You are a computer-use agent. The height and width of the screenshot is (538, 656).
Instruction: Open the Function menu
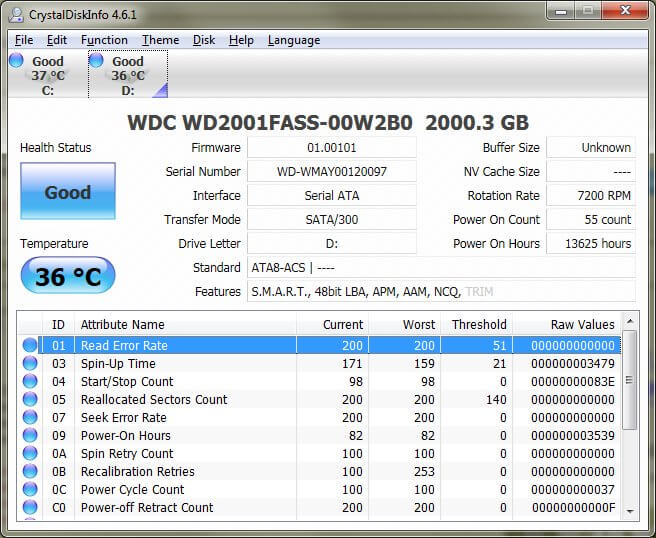pos(104,40)
